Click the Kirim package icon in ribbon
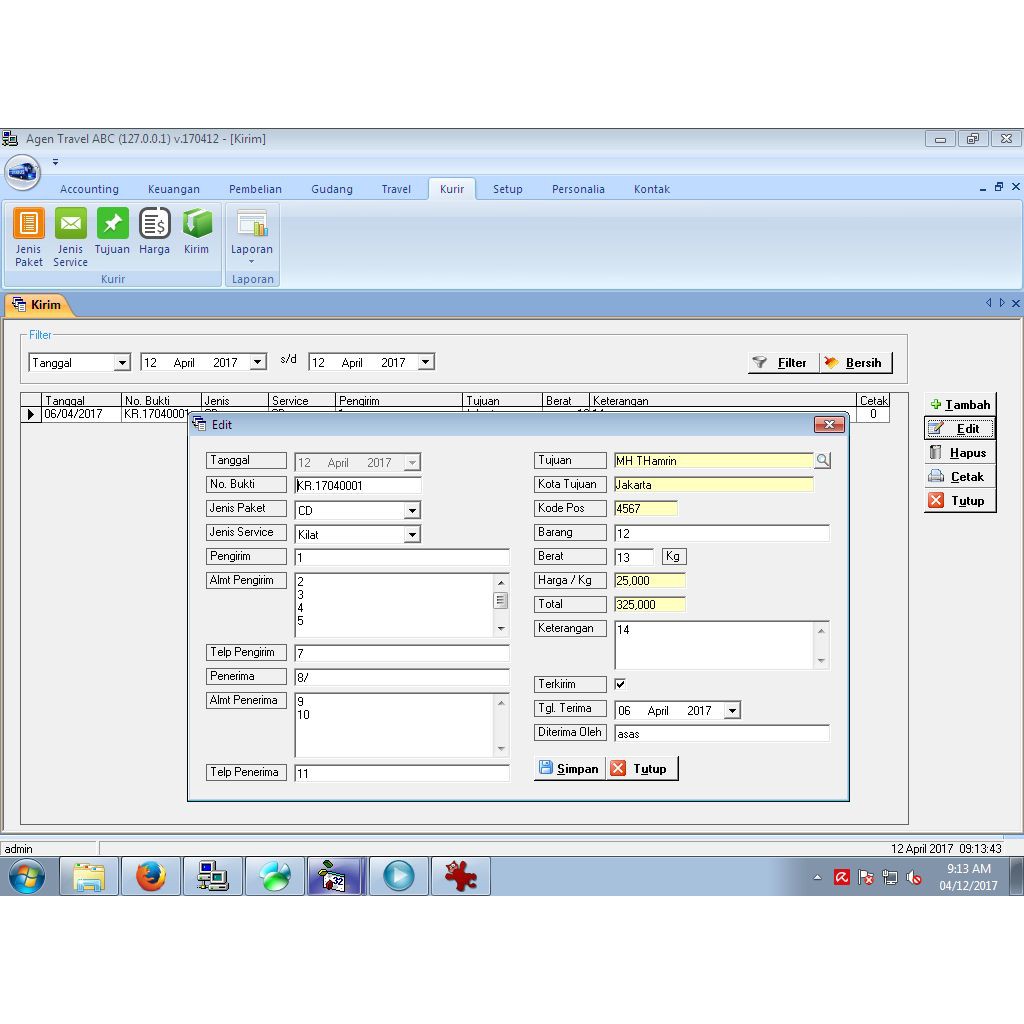Viewport: 1024px width, 1024px height. point(196,224)
